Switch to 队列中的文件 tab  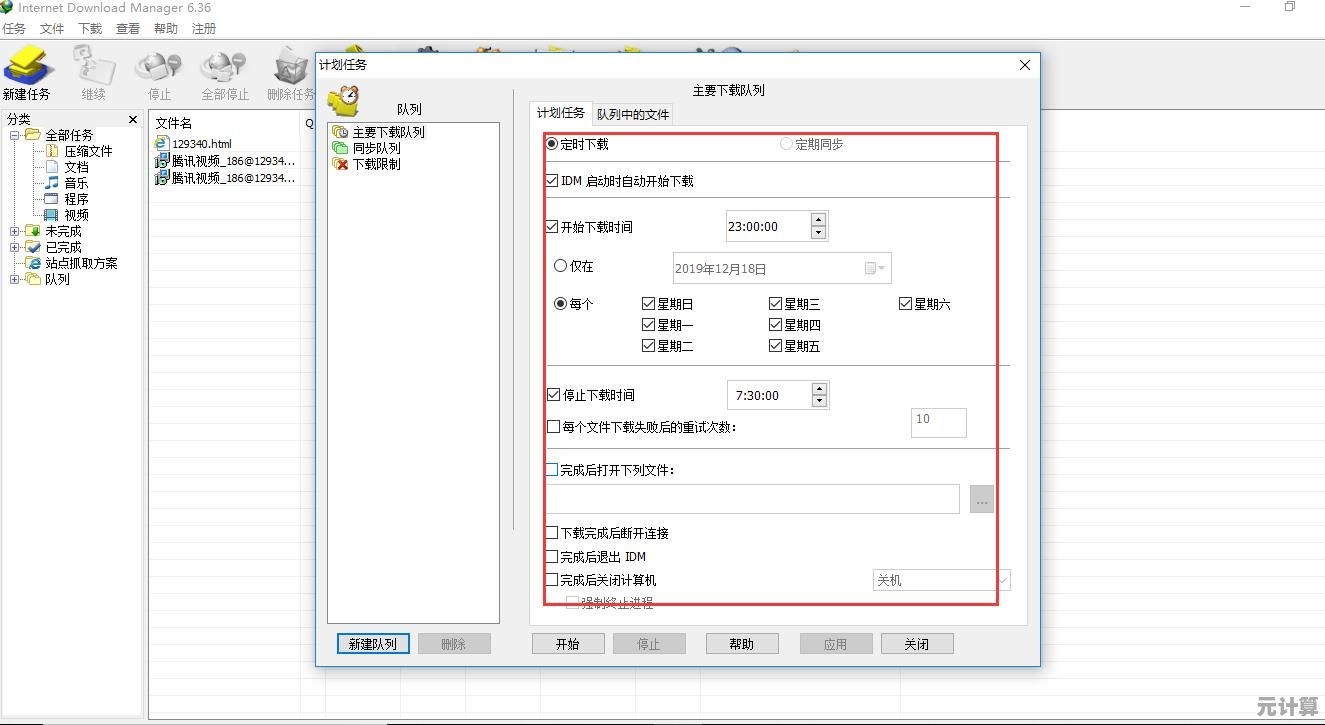coord(632,114)
